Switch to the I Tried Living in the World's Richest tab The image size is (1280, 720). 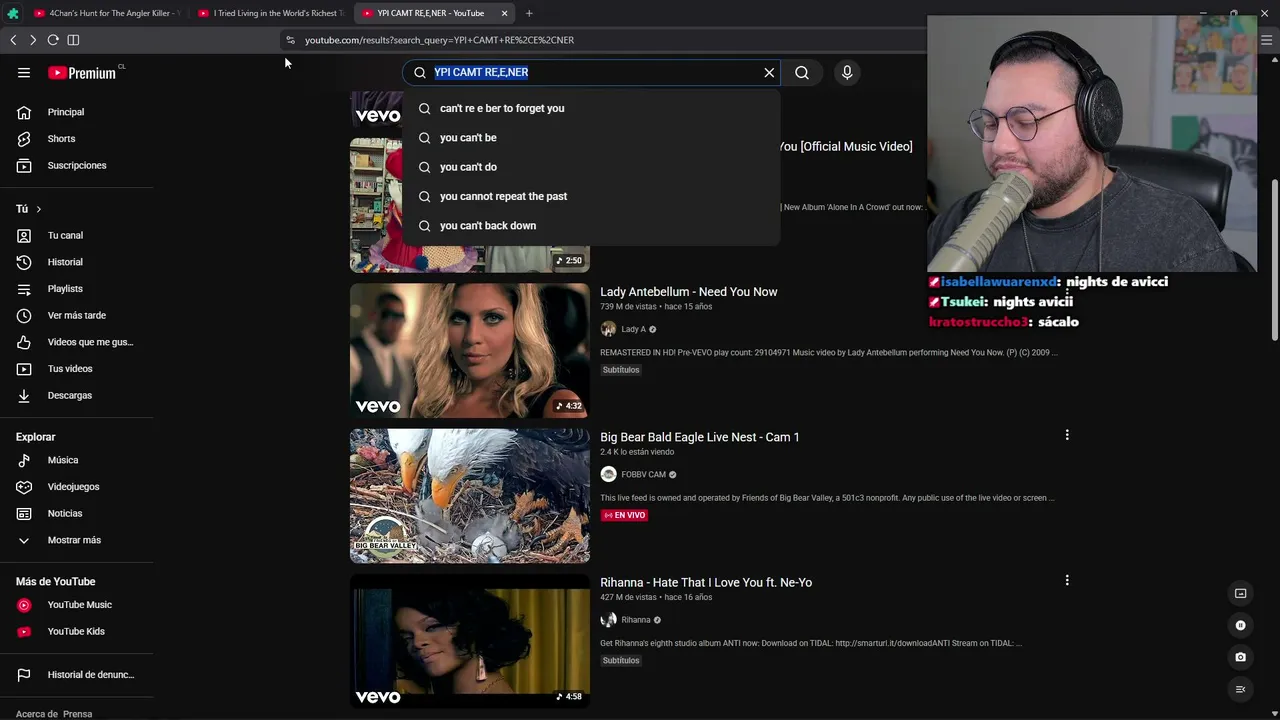pos(270,13)
